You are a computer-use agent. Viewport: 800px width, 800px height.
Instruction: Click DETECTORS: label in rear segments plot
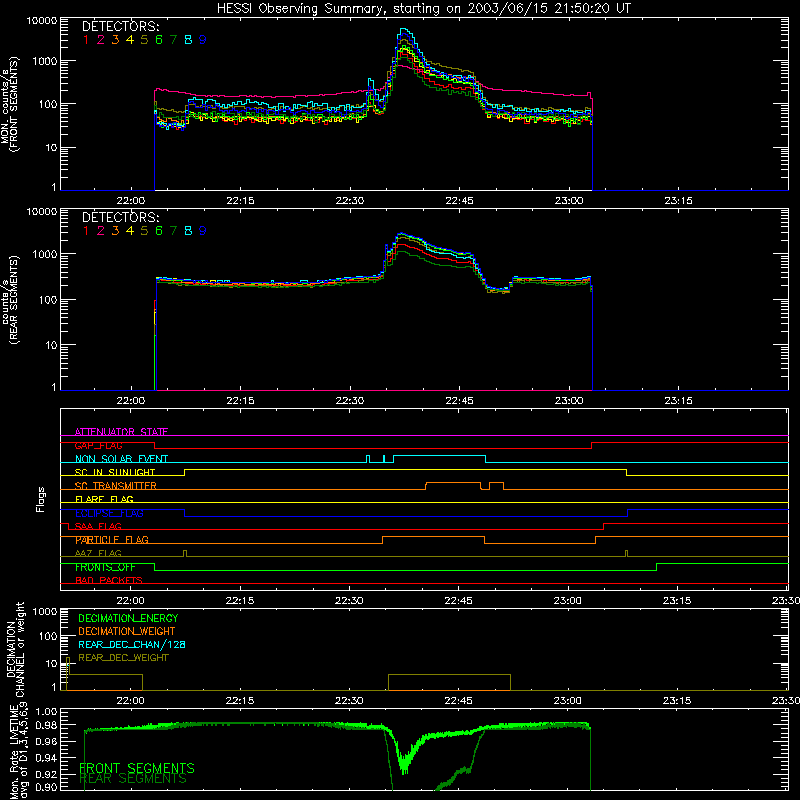pyautogui.click(x=120, y=218)
